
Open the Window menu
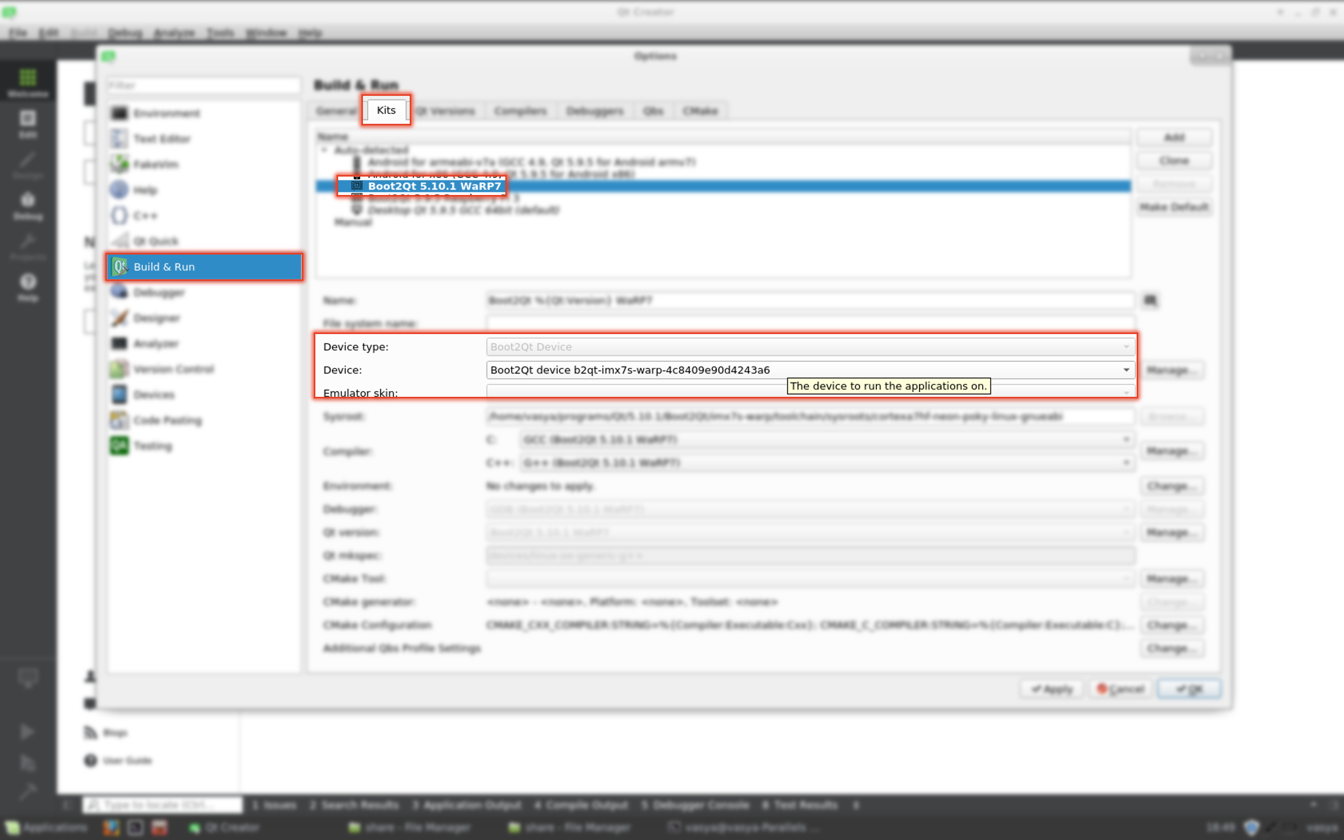(x=266, y=33)
